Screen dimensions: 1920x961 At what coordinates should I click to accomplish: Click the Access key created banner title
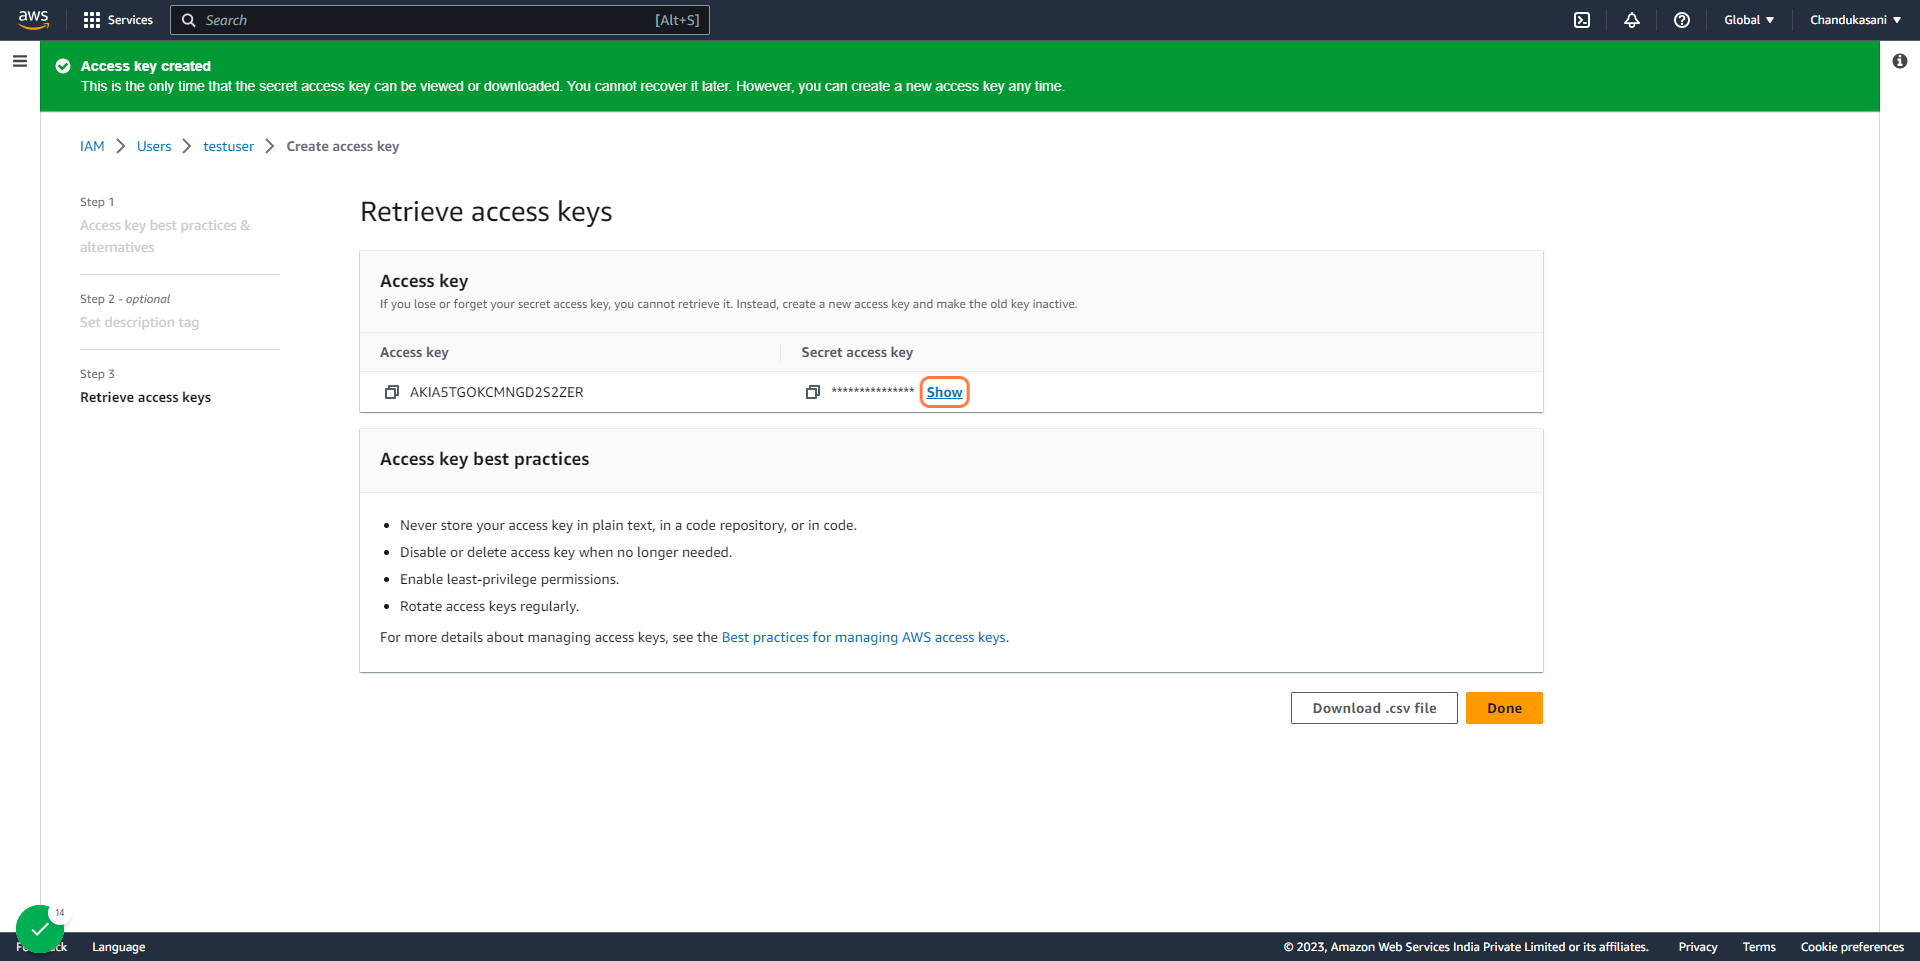145,66
